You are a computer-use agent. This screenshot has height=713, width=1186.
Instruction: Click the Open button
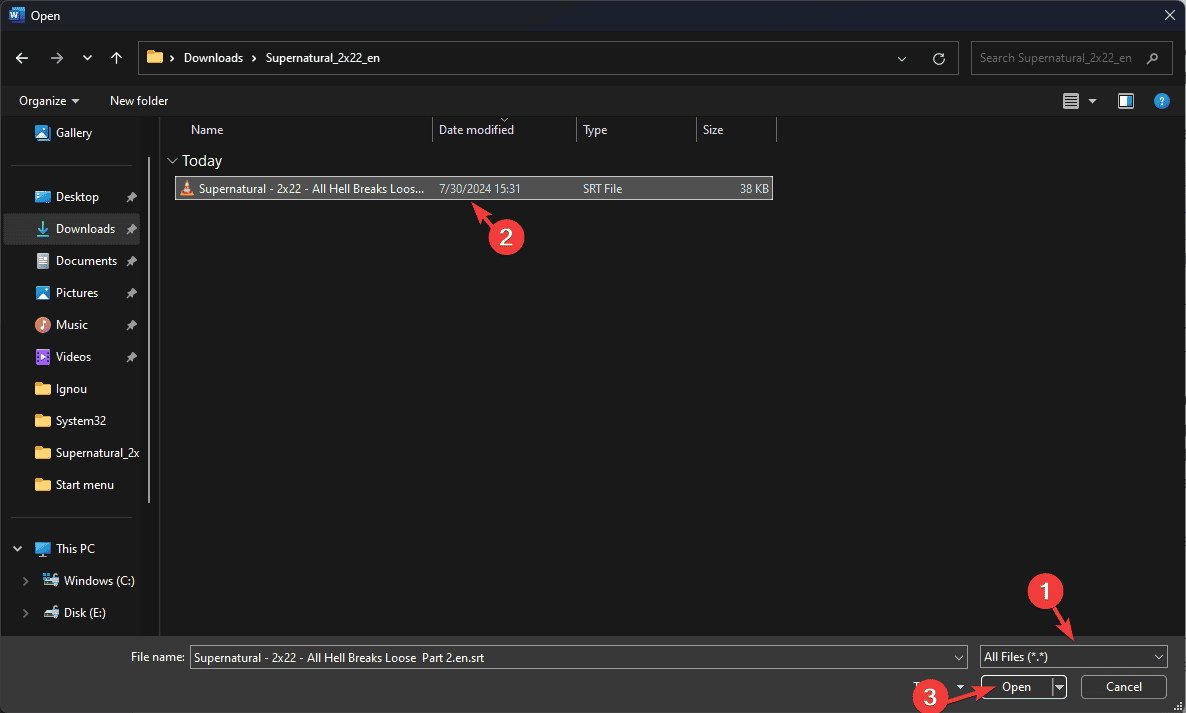coord(1017,687)
